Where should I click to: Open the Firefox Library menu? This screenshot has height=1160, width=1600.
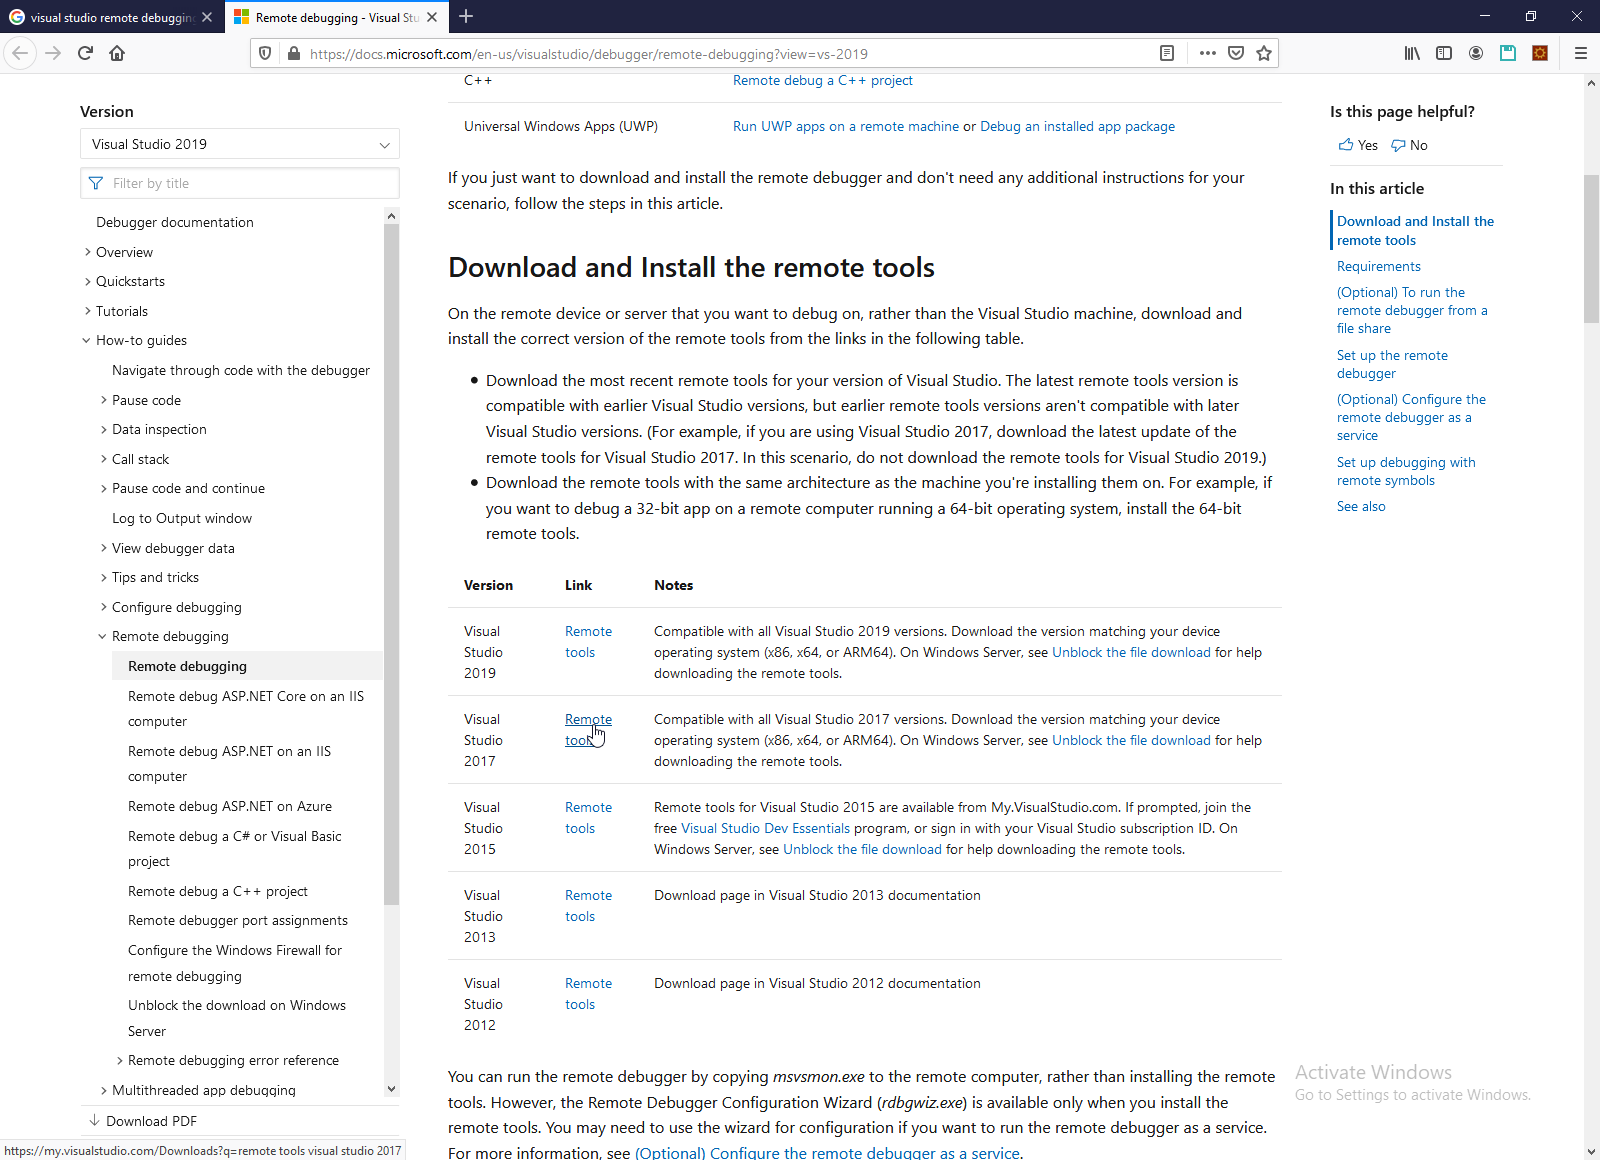click(x=1412, y=53)
